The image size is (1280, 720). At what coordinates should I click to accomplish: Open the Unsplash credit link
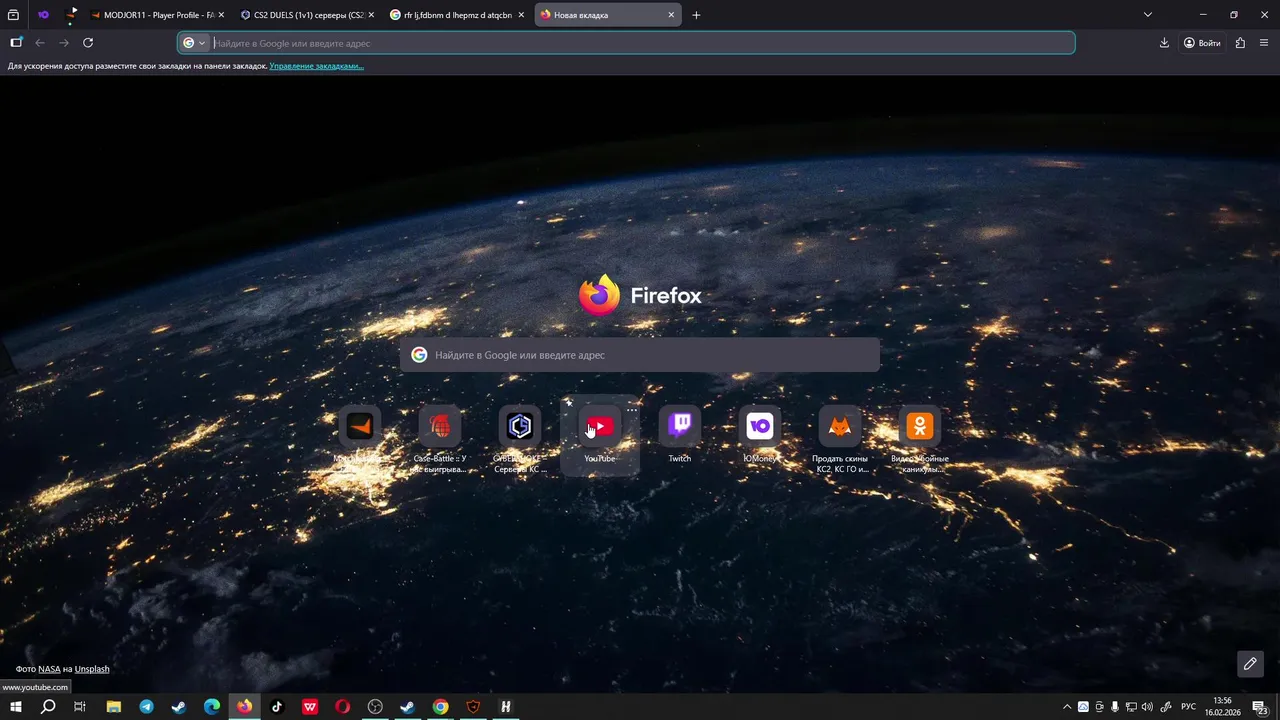point(92,668)
